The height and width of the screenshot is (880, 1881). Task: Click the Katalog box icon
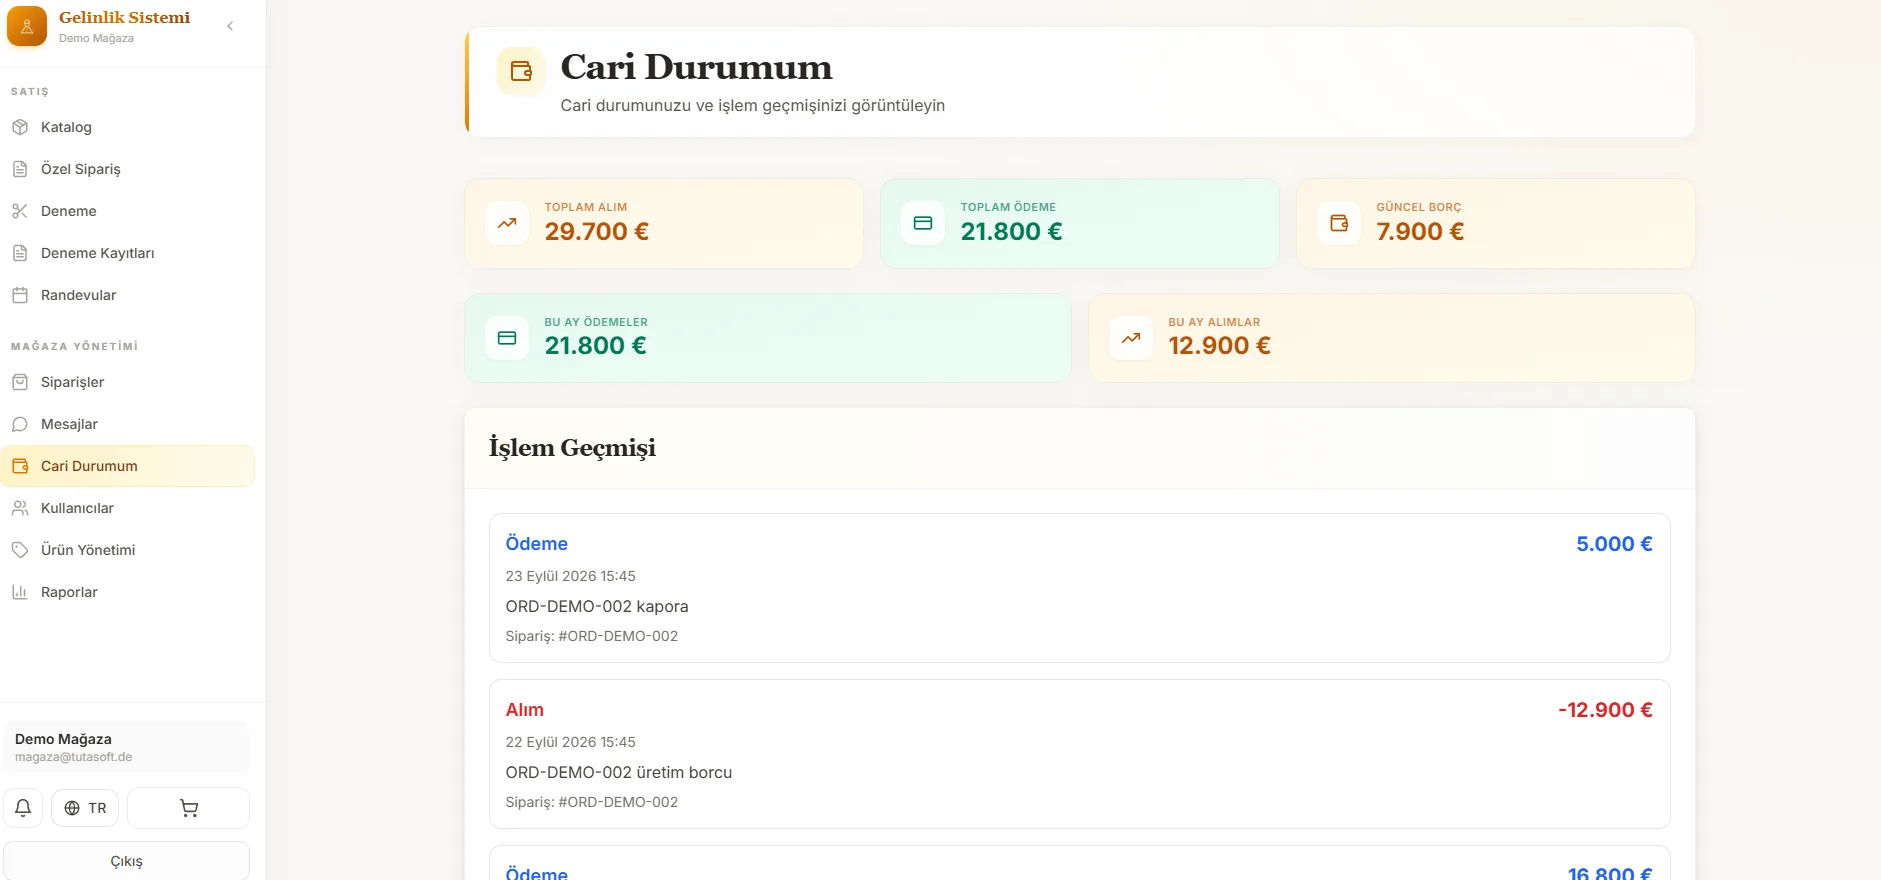pyautogui.click(x=20, y=127)
